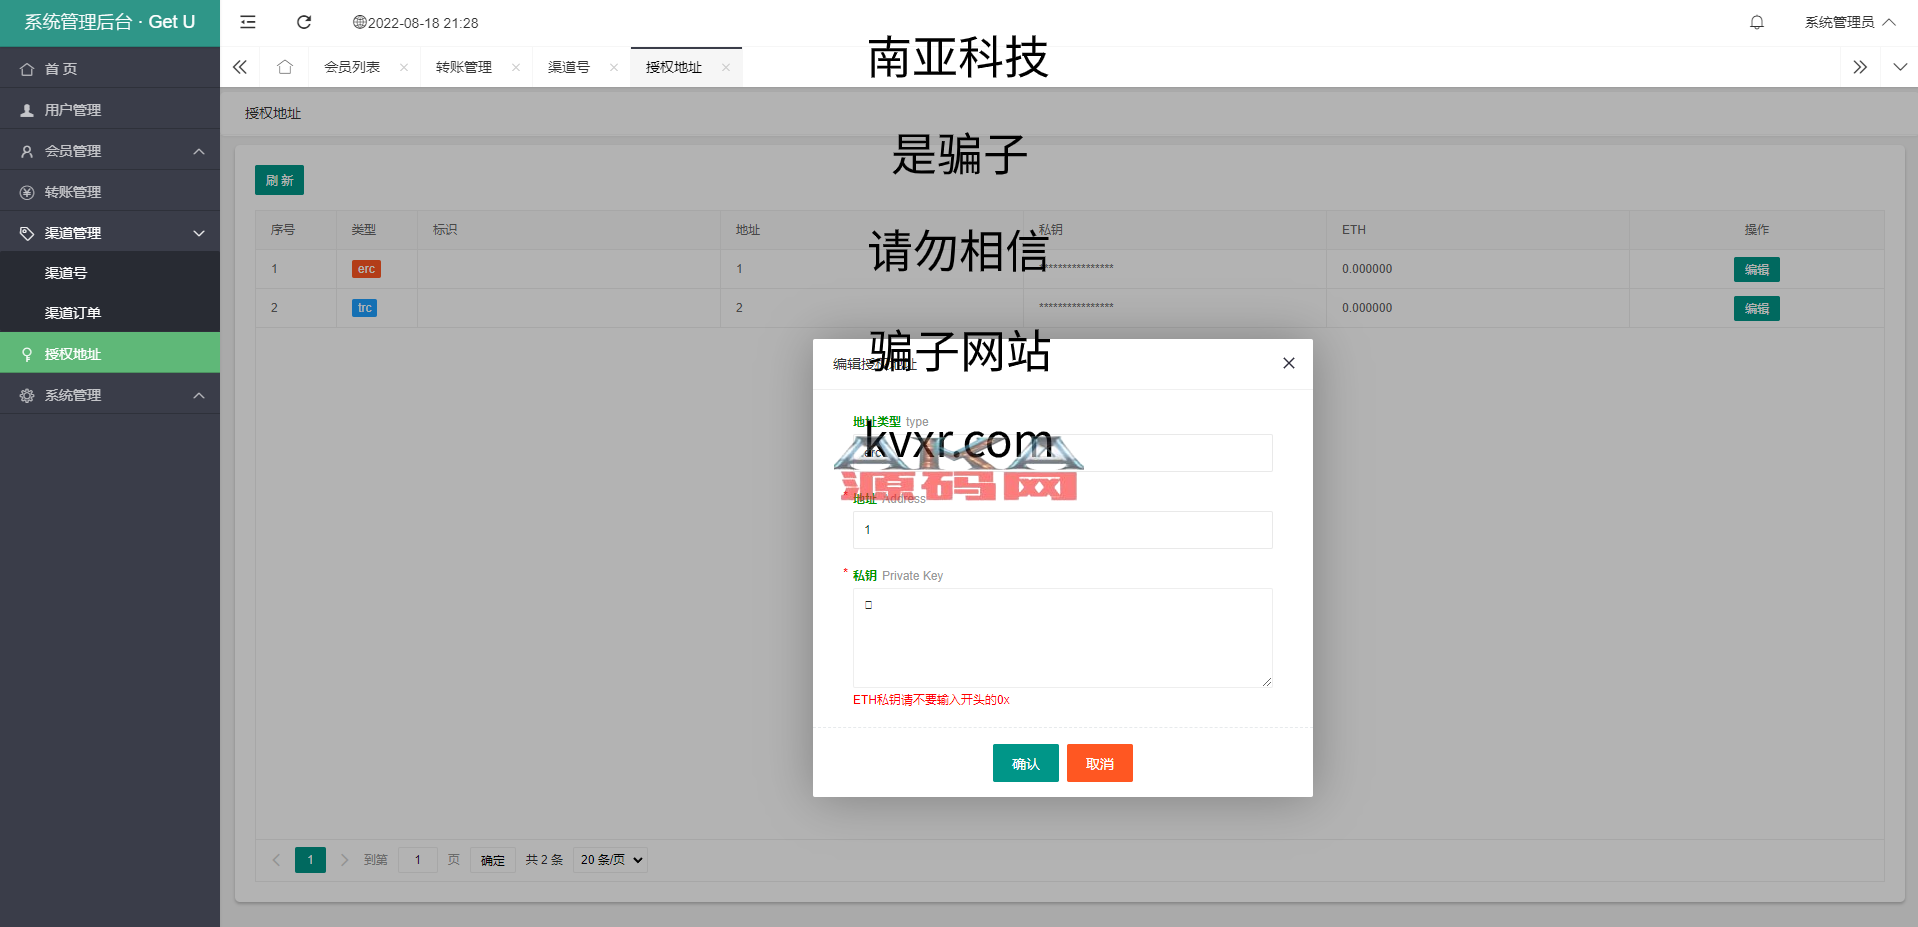Click the sidebar collapse menu icon

pos(248,22)
